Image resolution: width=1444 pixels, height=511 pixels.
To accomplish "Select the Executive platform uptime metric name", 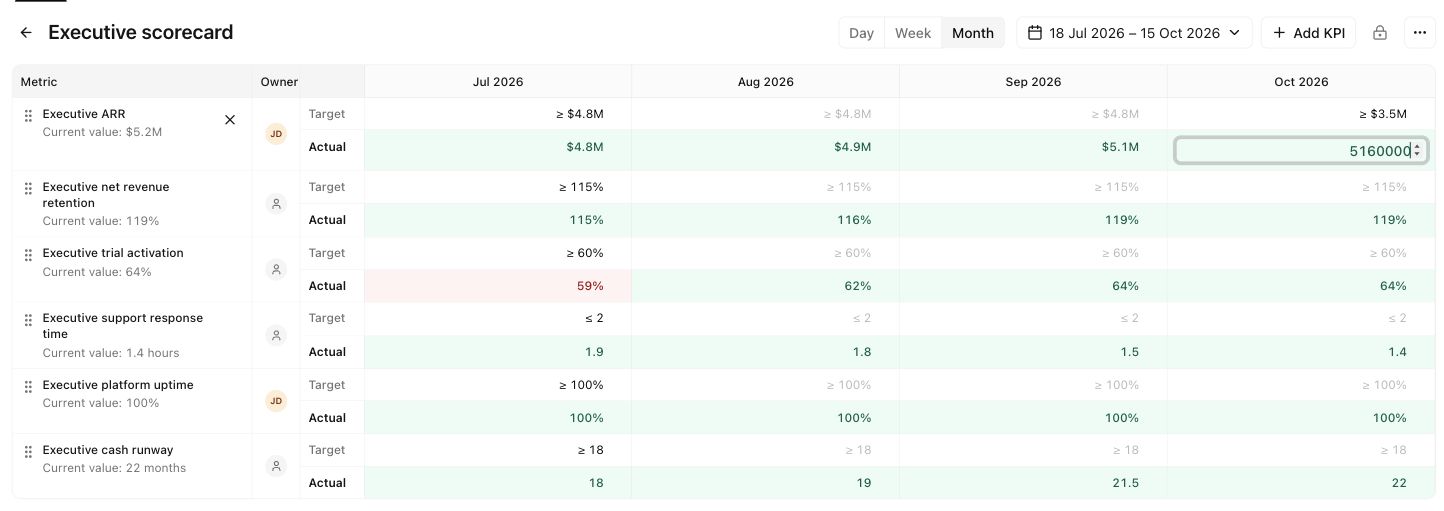I will (x=118, y=385).
